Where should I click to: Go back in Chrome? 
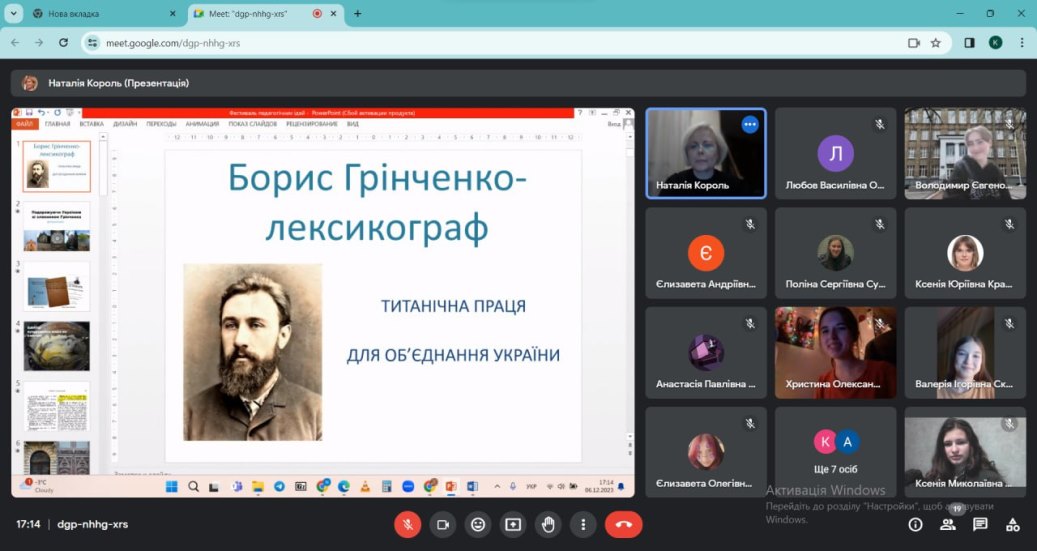(x=15, y=43)
